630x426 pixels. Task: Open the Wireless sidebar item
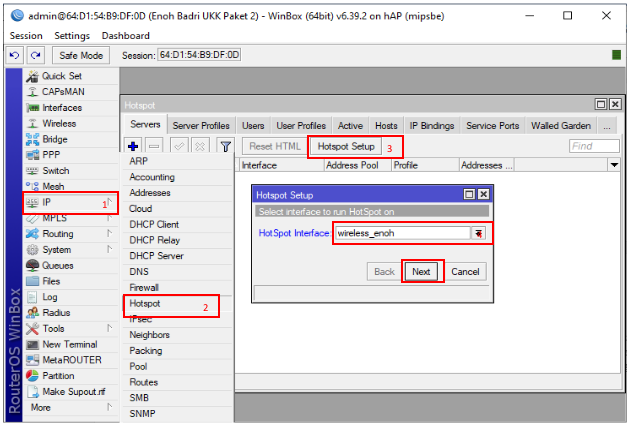pos(71,123)
